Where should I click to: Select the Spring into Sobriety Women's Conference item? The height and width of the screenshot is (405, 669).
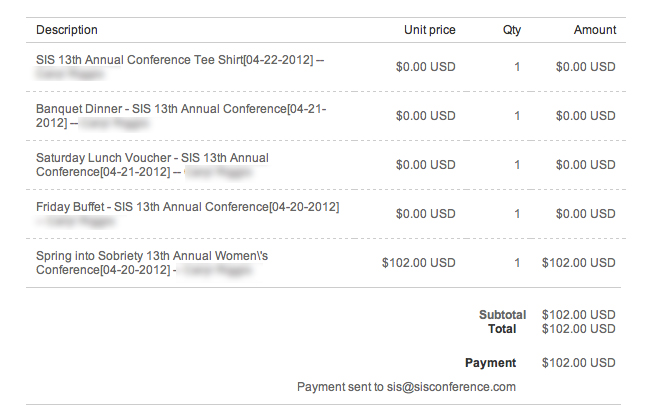152,263
